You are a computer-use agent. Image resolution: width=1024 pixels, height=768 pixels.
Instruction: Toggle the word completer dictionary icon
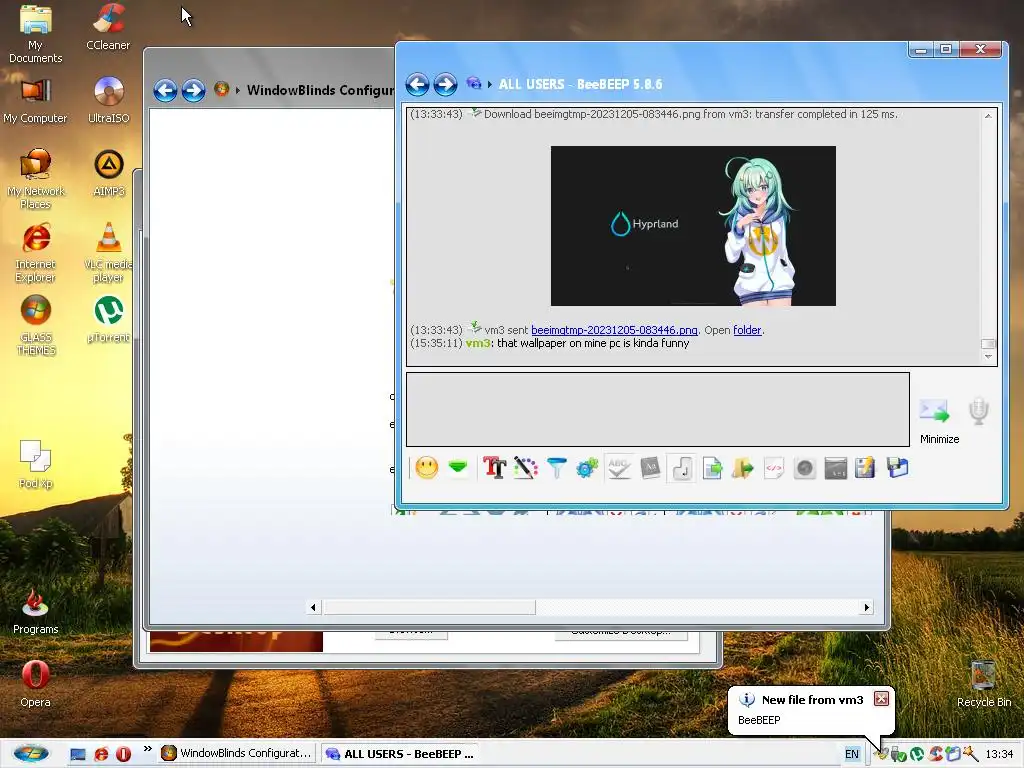click(650, 468)
